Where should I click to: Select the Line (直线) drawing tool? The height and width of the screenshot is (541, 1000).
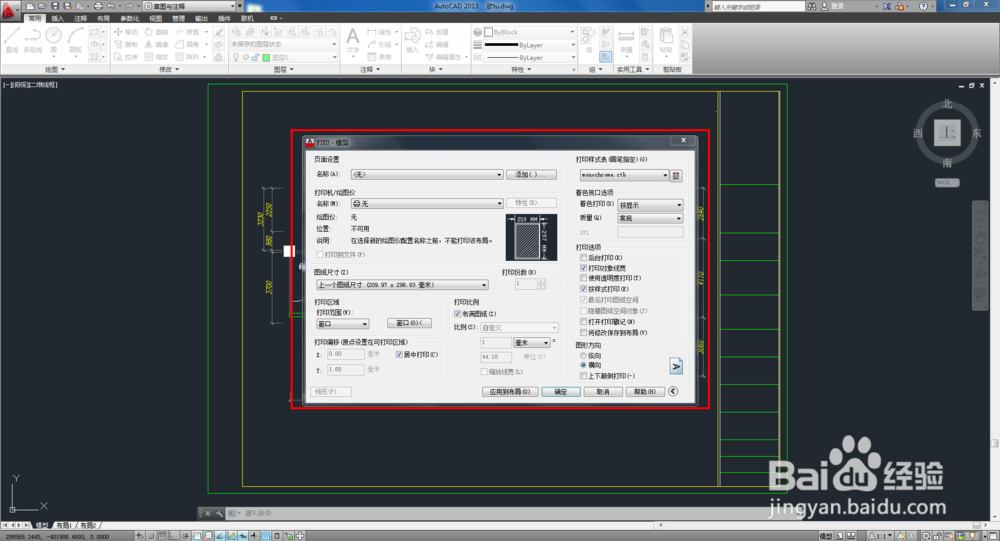pos(12,40)
